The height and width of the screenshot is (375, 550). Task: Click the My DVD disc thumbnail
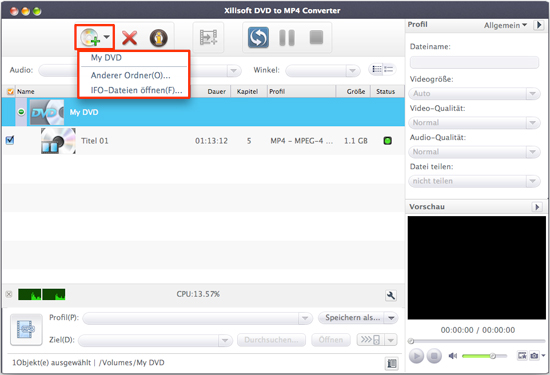(x=47, y=112)
